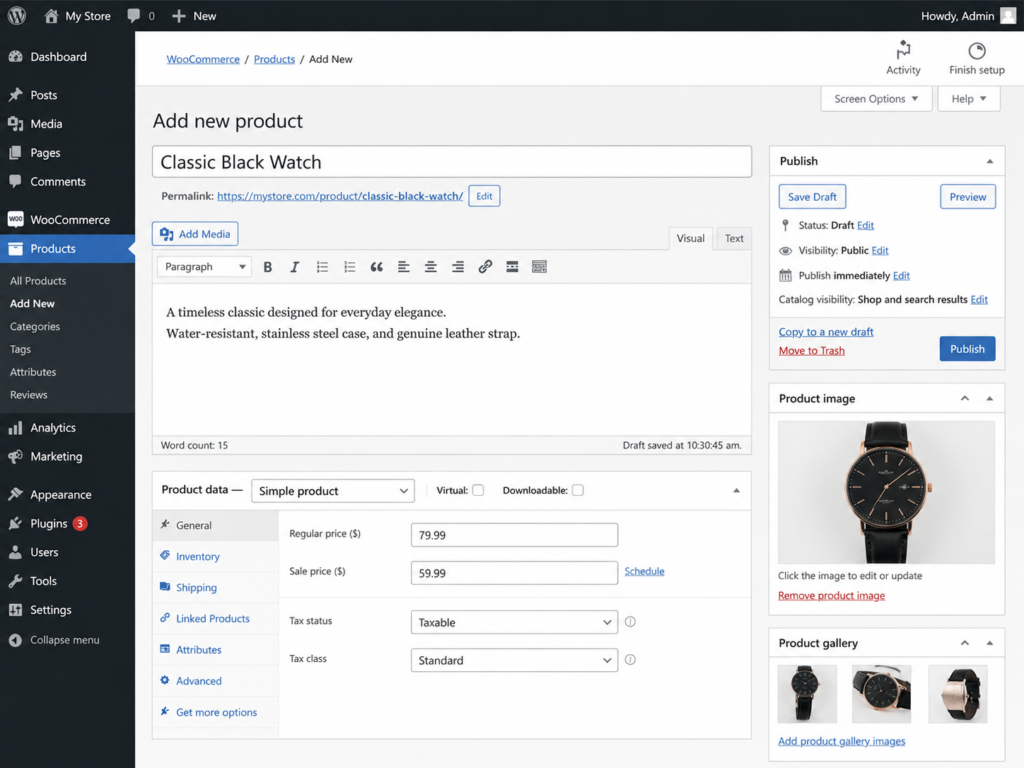Image resolution: width=1024 pixels, height=768 pixels.
Task: Open All Products submenu item
Action: [38, 281]
